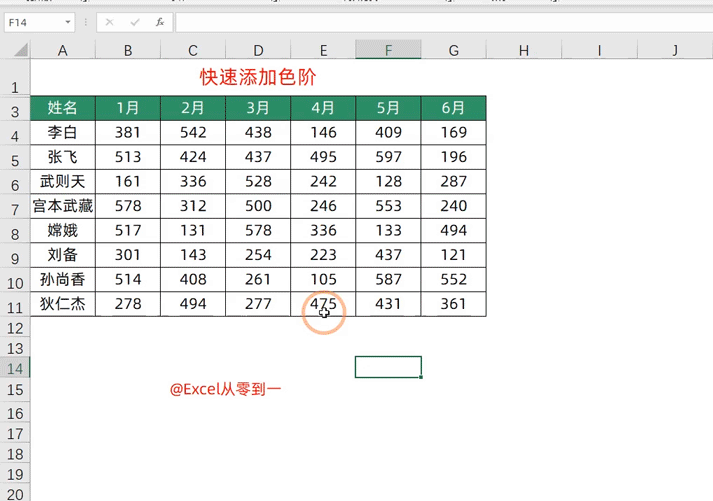Select the name cell 嫦娥
713x501 pixels.
point(63,231)
